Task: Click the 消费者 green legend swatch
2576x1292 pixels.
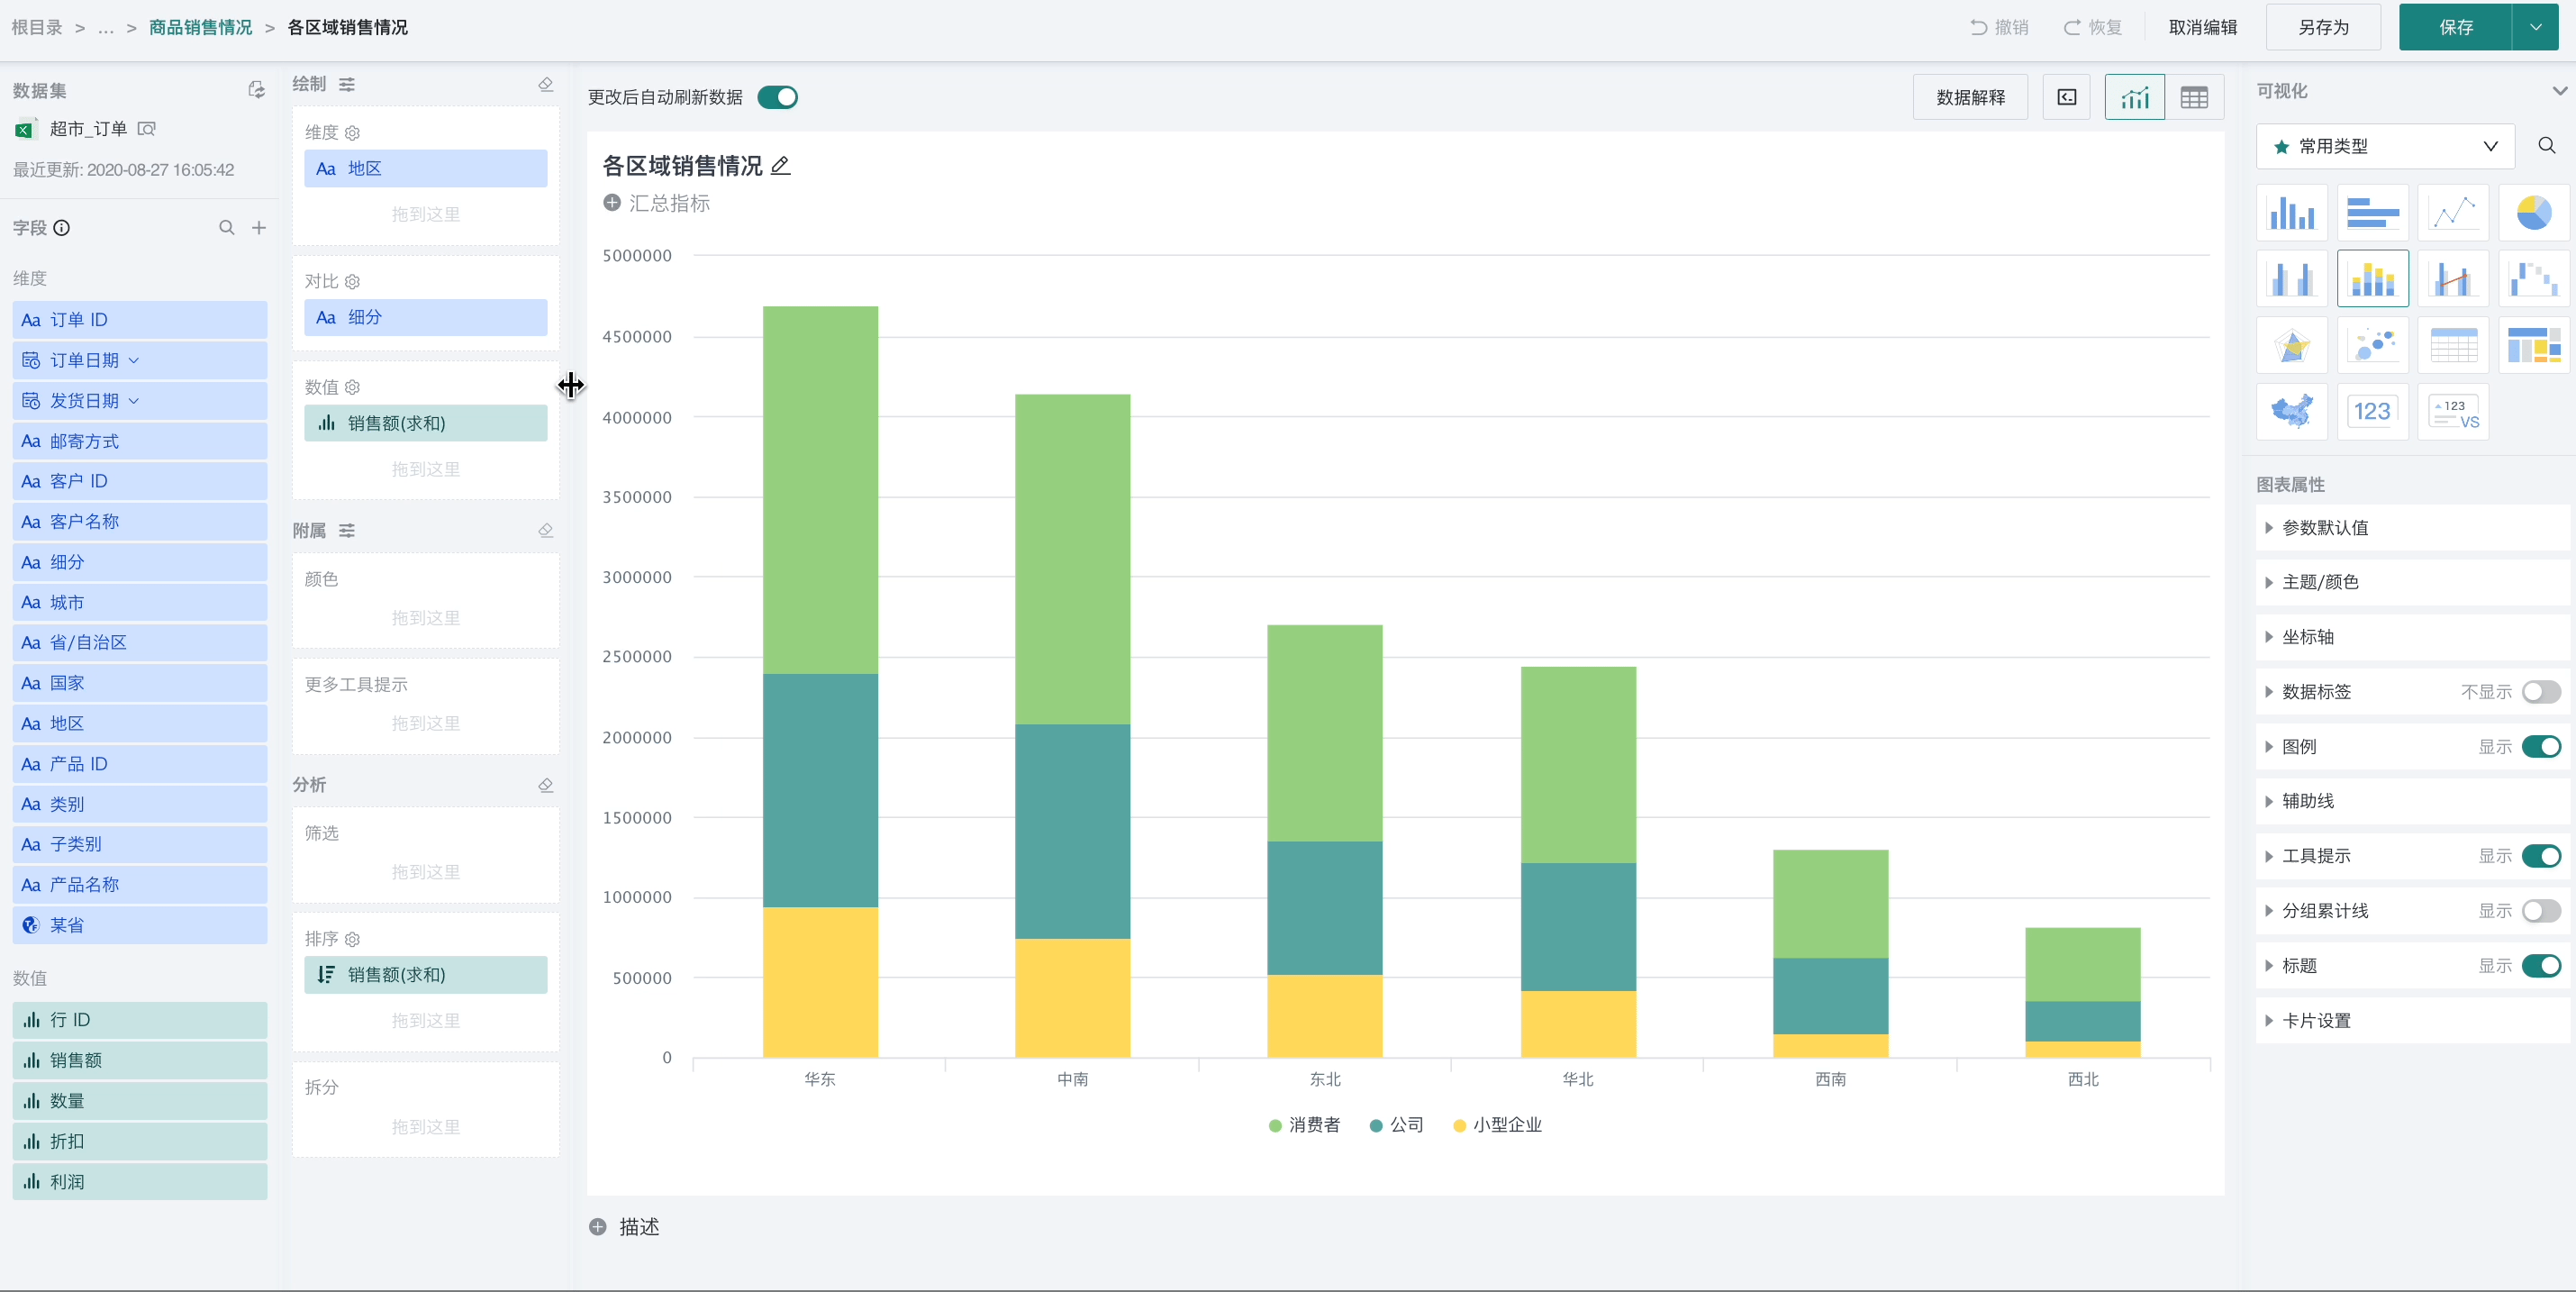Action: coord(1275,1126)
